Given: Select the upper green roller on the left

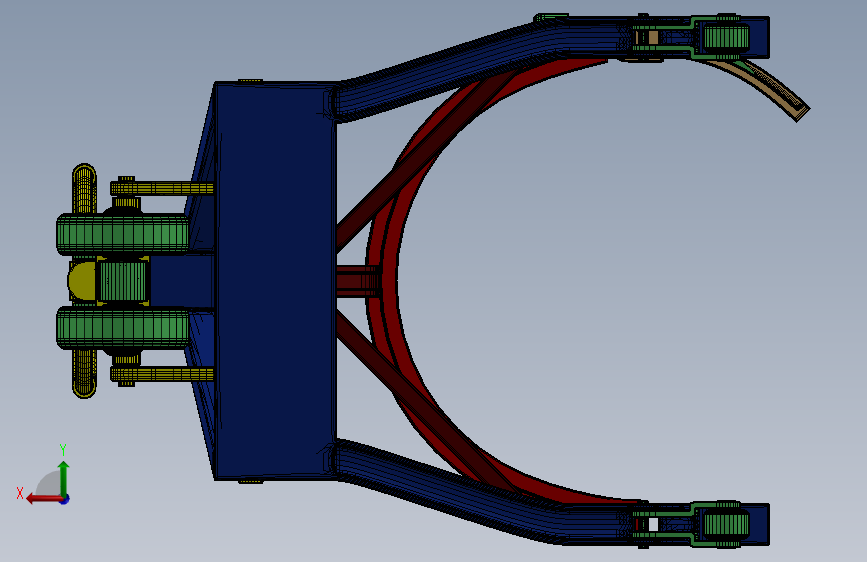Looking at the screenshot, I should [123, 234].
